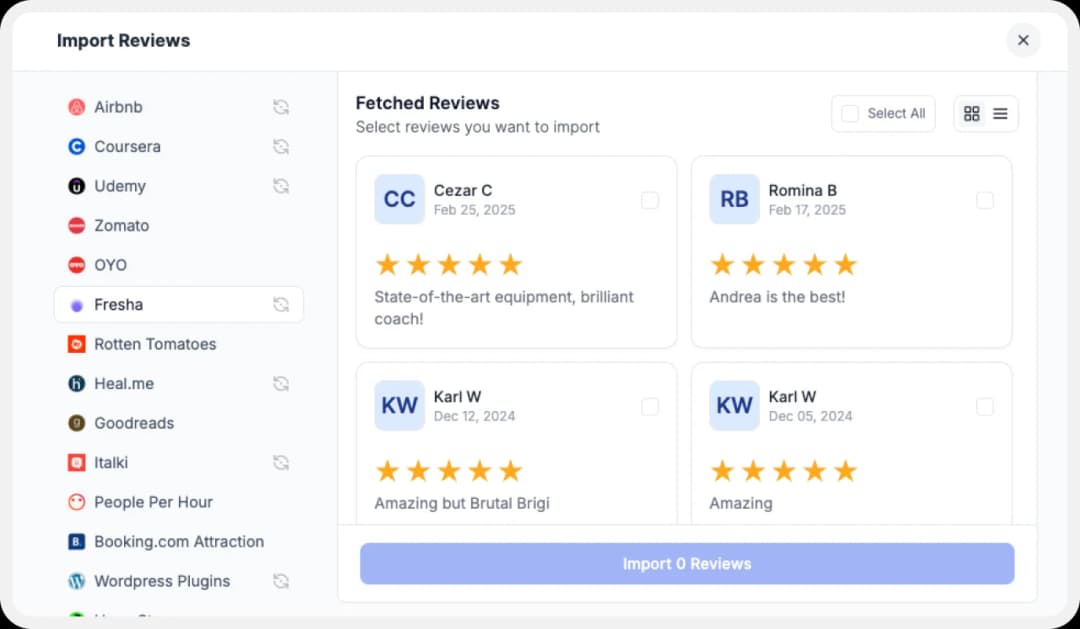1080x629 pixels.
Task: Switch to grid view layout
Action: [971, 113]
